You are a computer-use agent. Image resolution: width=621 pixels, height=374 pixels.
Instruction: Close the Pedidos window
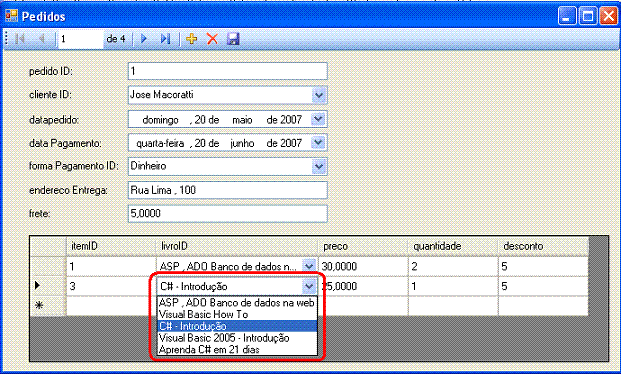pos(608,16)
